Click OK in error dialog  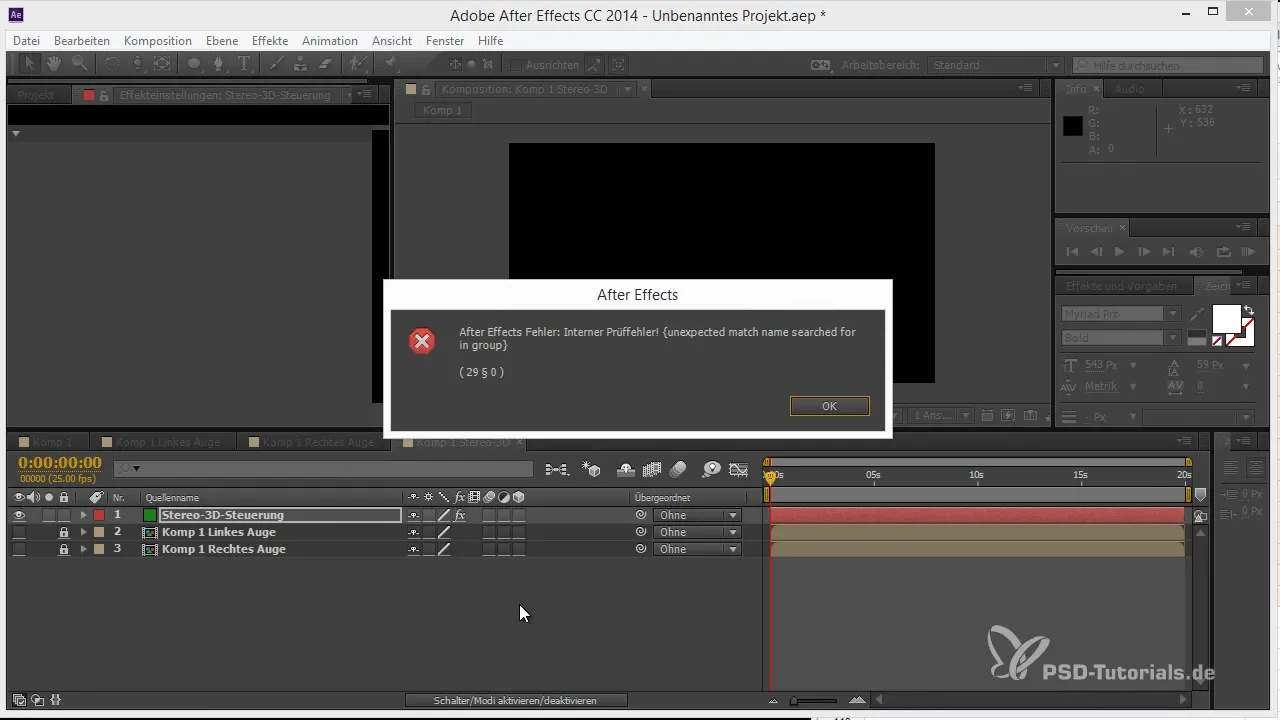pyautogui.click(x=829, y=406)
